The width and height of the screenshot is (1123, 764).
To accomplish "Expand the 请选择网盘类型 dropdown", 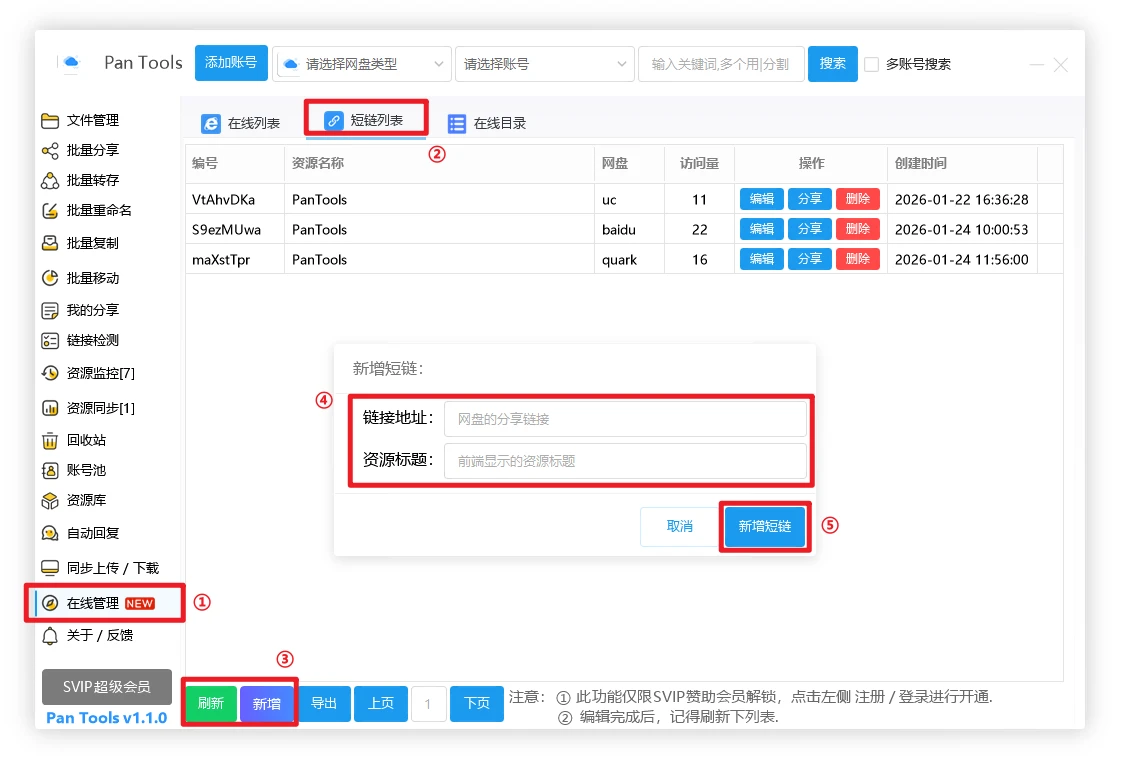I will [362, 64].
